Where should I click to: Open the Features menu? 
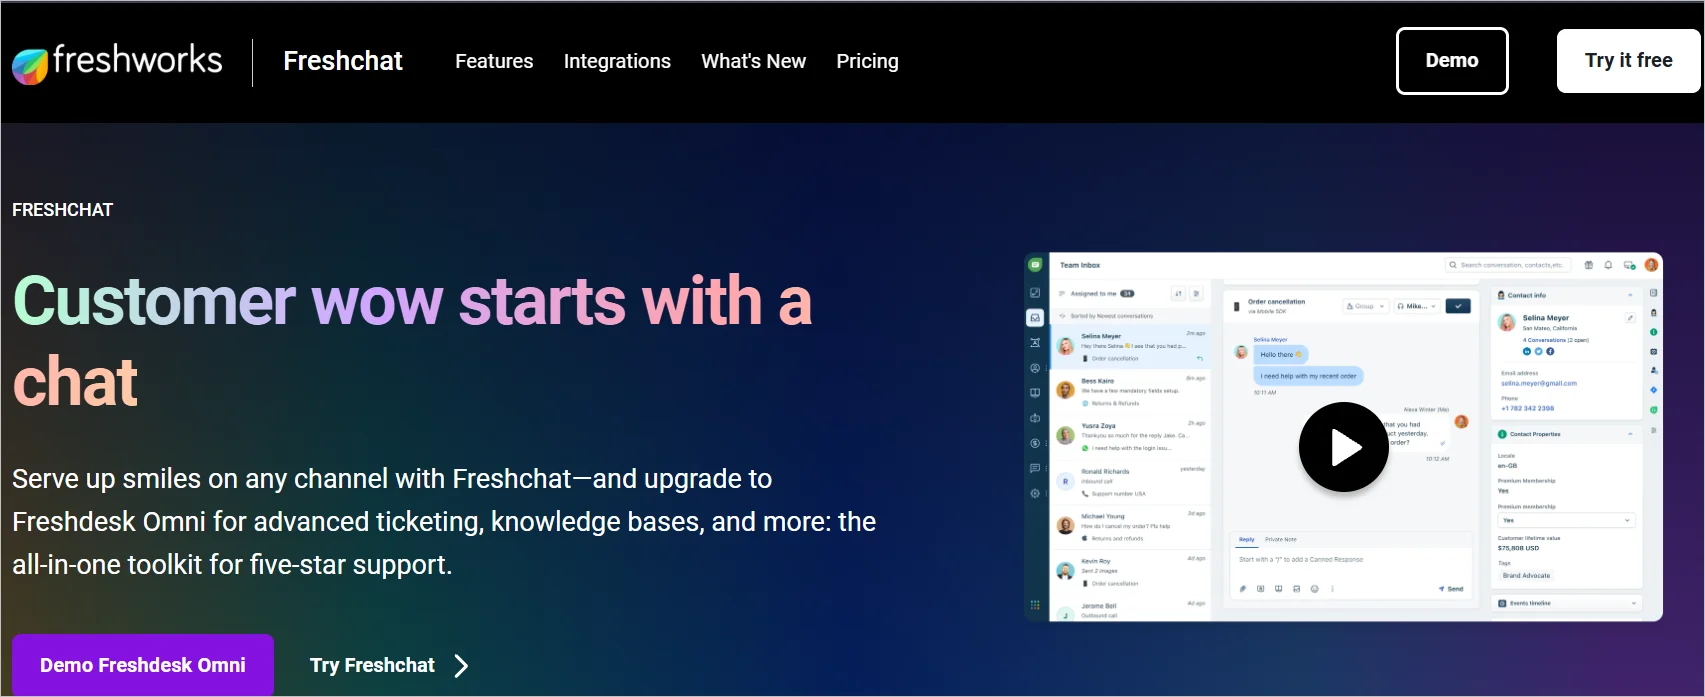click(x=494, y=61)
